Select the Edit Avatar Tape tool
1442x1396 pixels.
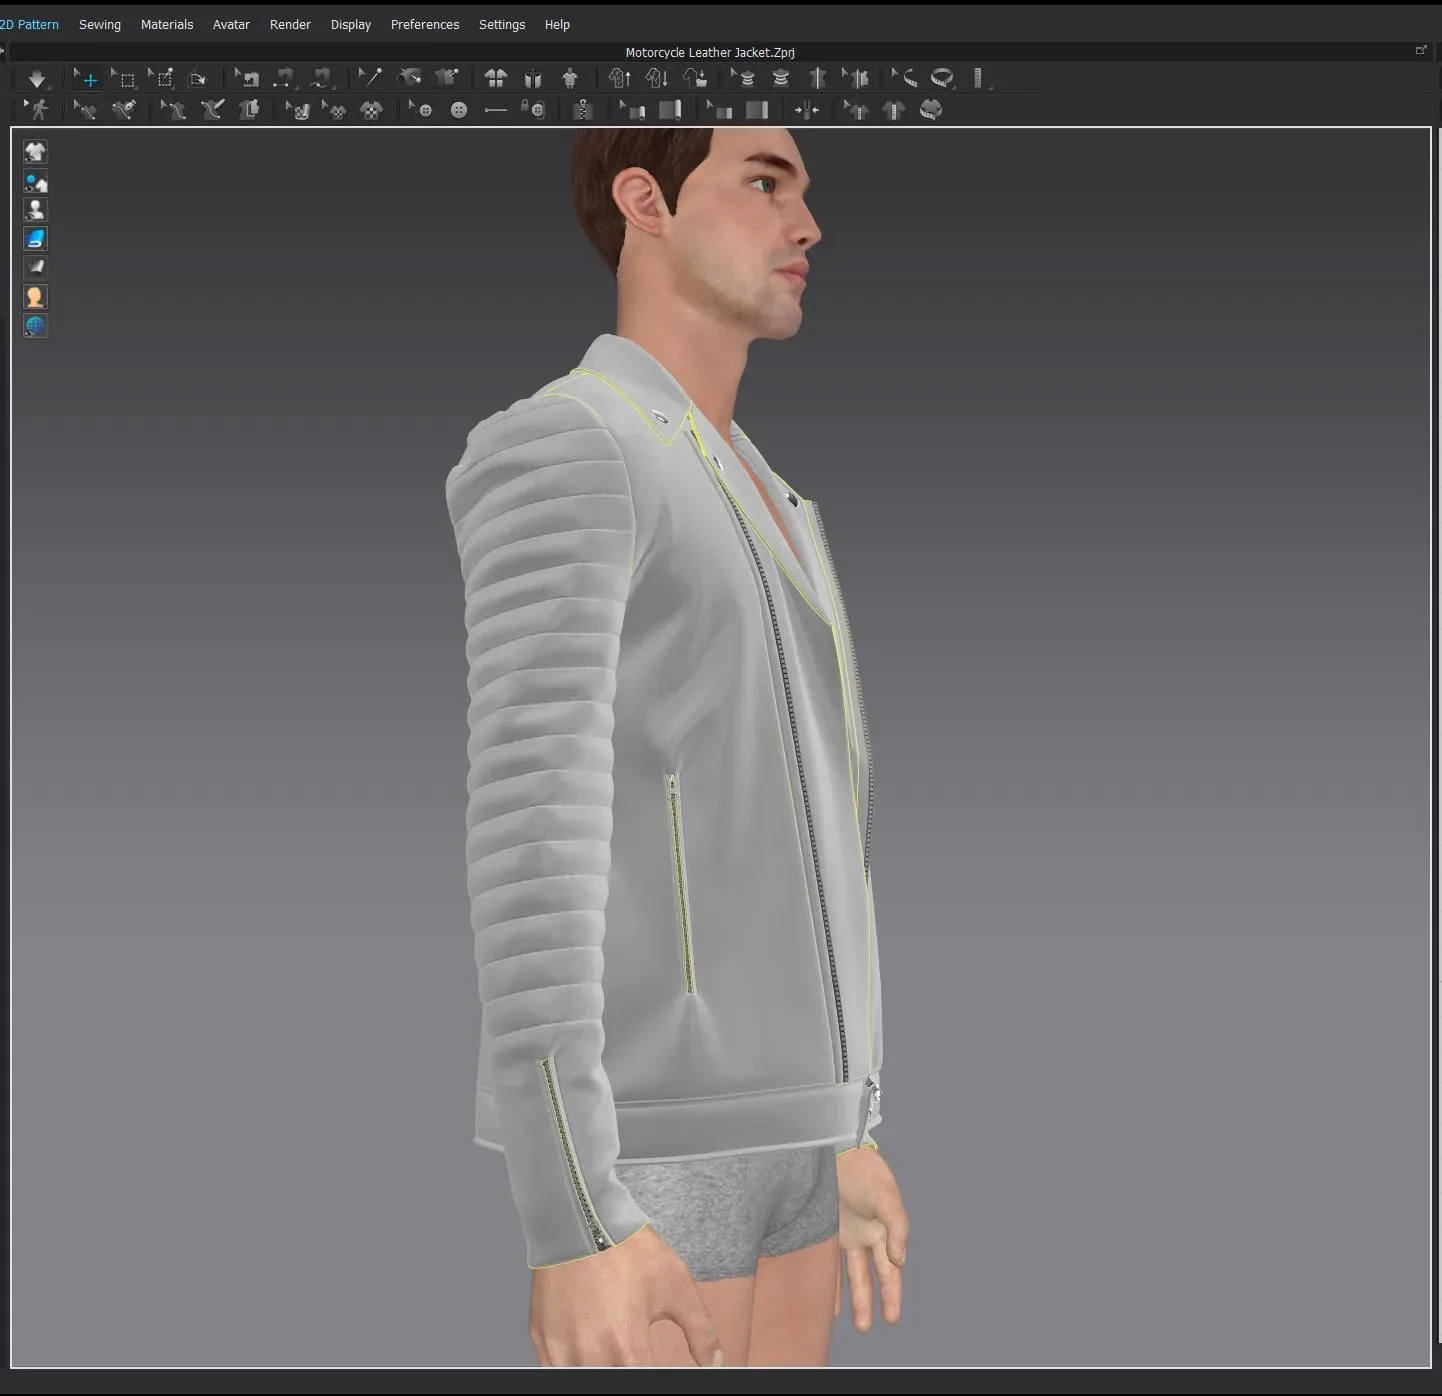[x=743, y=78]
